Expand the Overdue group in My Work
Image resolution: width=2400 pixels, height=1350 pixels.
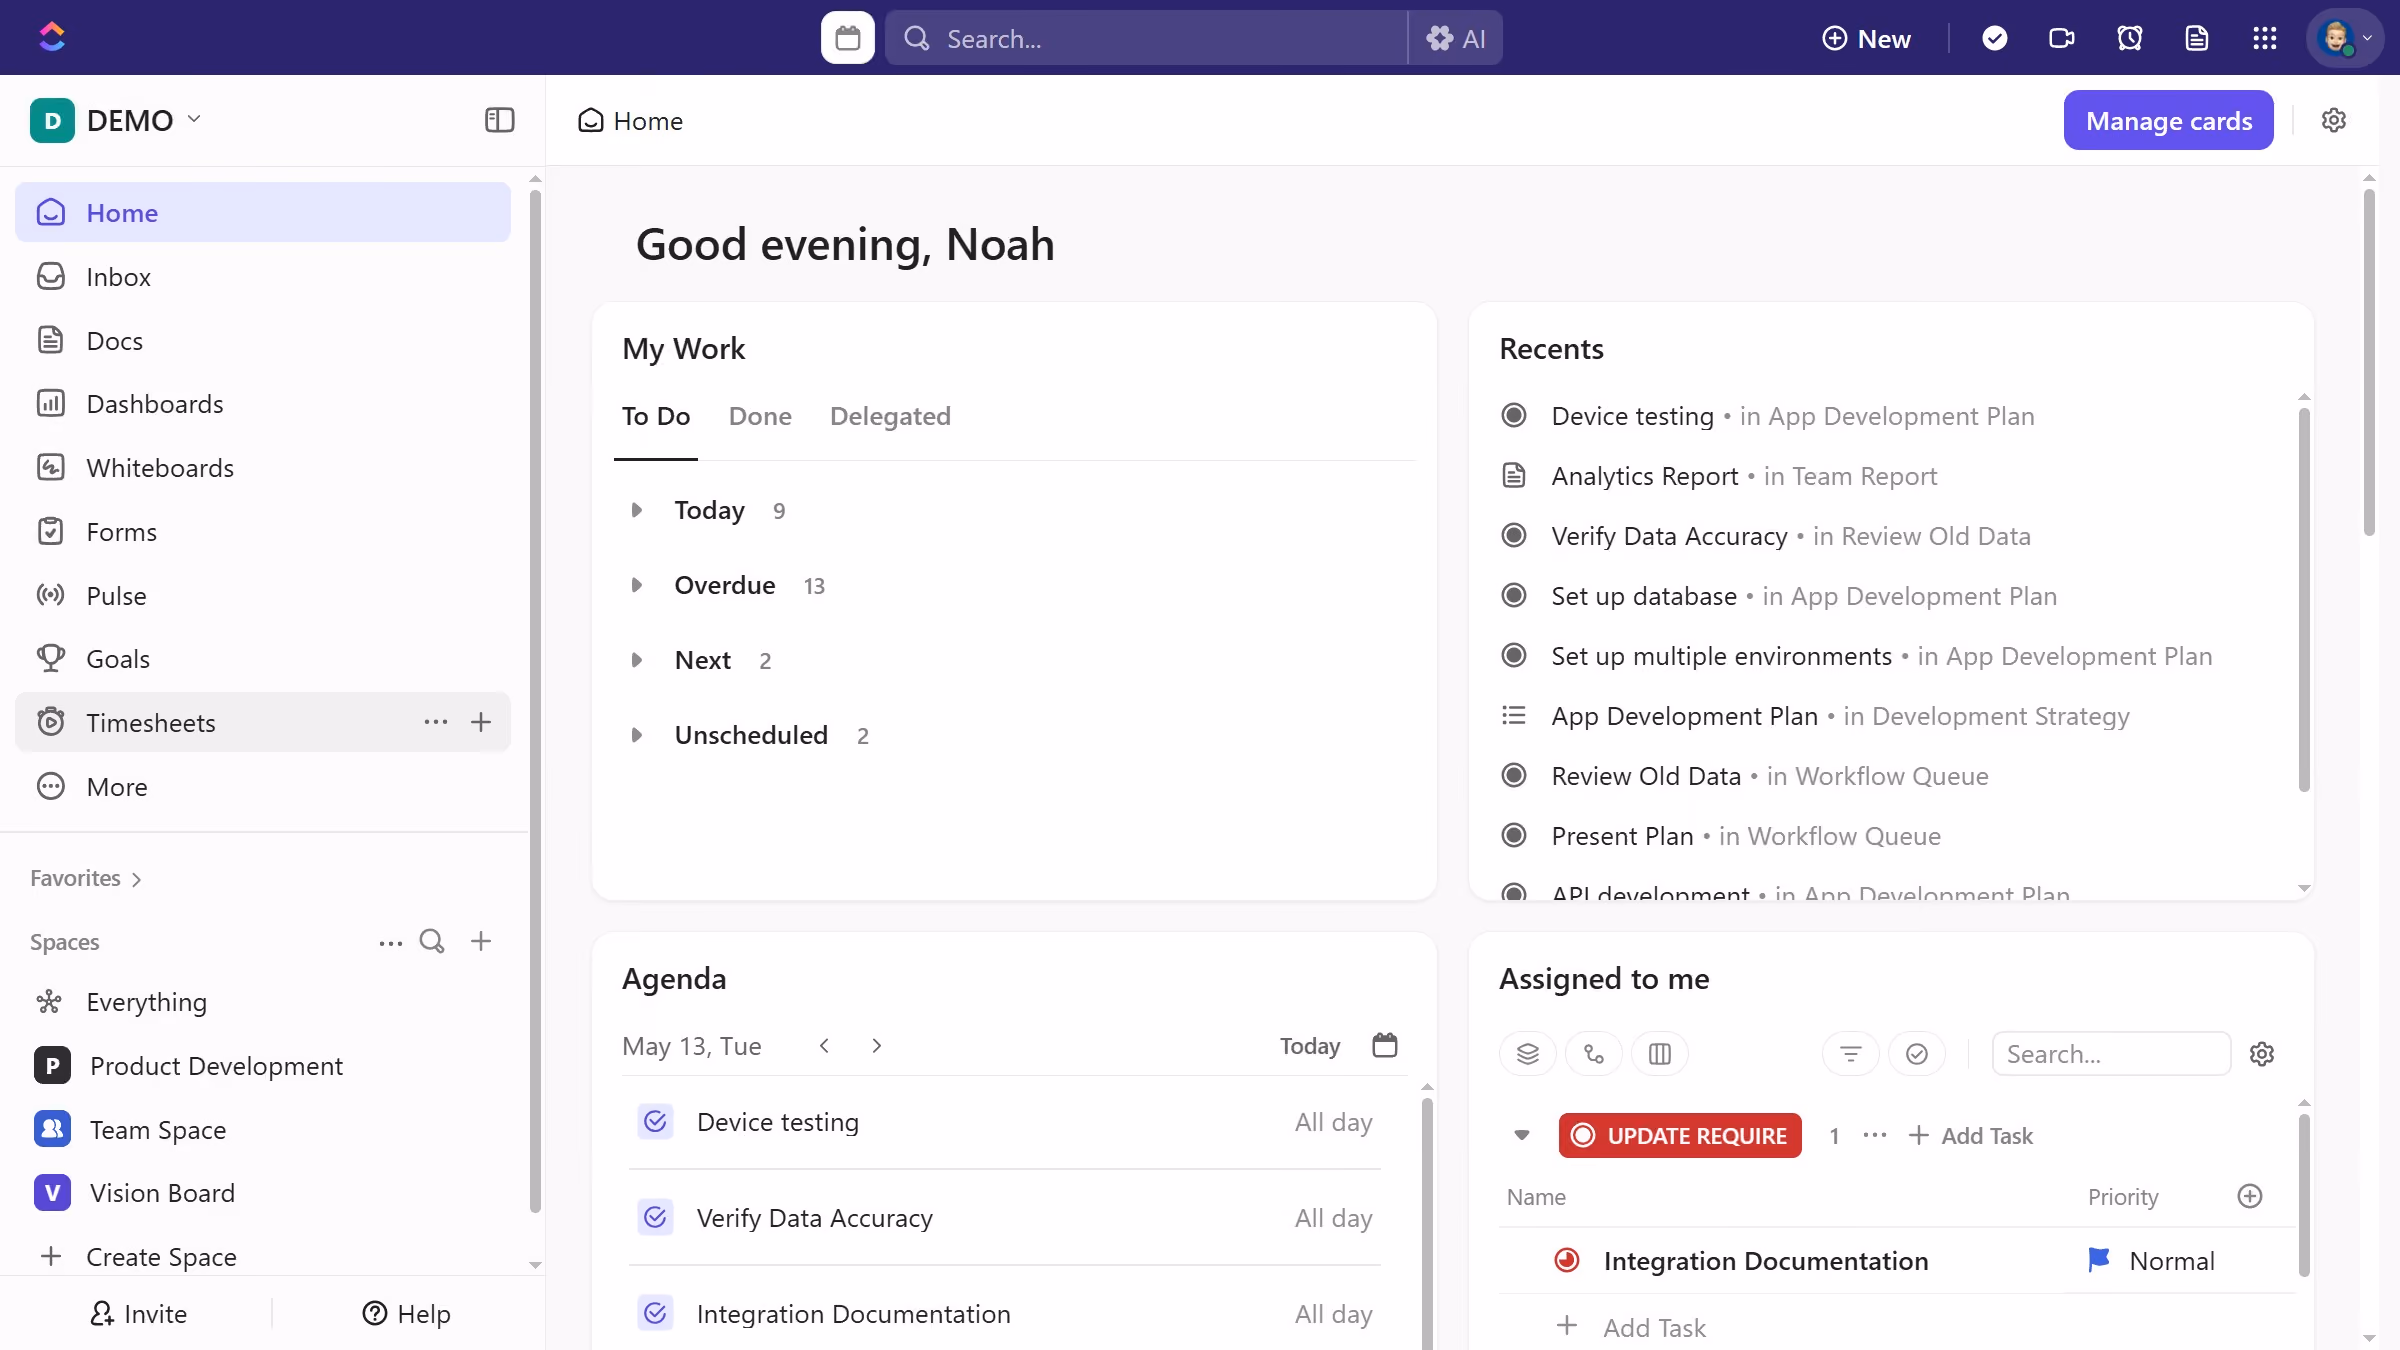pyautogui.click(x=636, y=585)
